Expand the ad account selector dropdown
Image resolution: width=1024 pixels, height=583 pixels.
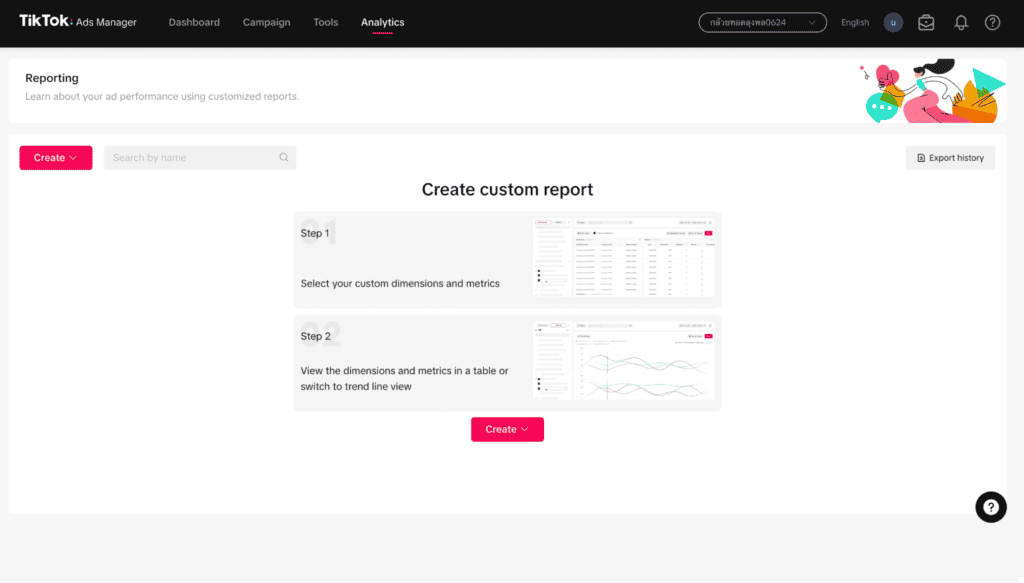762,22
